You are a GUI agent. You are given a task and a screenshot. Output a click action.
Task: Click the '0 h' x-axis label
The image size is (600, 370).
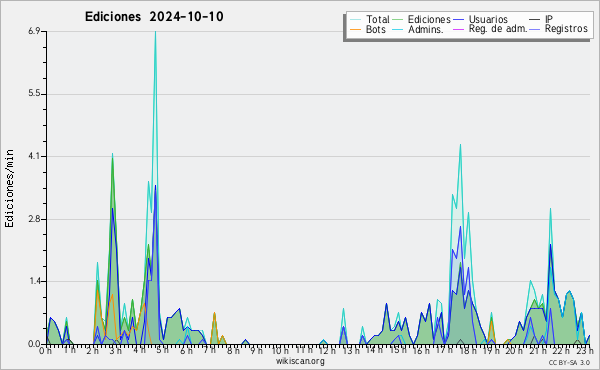click(x=46, y=350)
